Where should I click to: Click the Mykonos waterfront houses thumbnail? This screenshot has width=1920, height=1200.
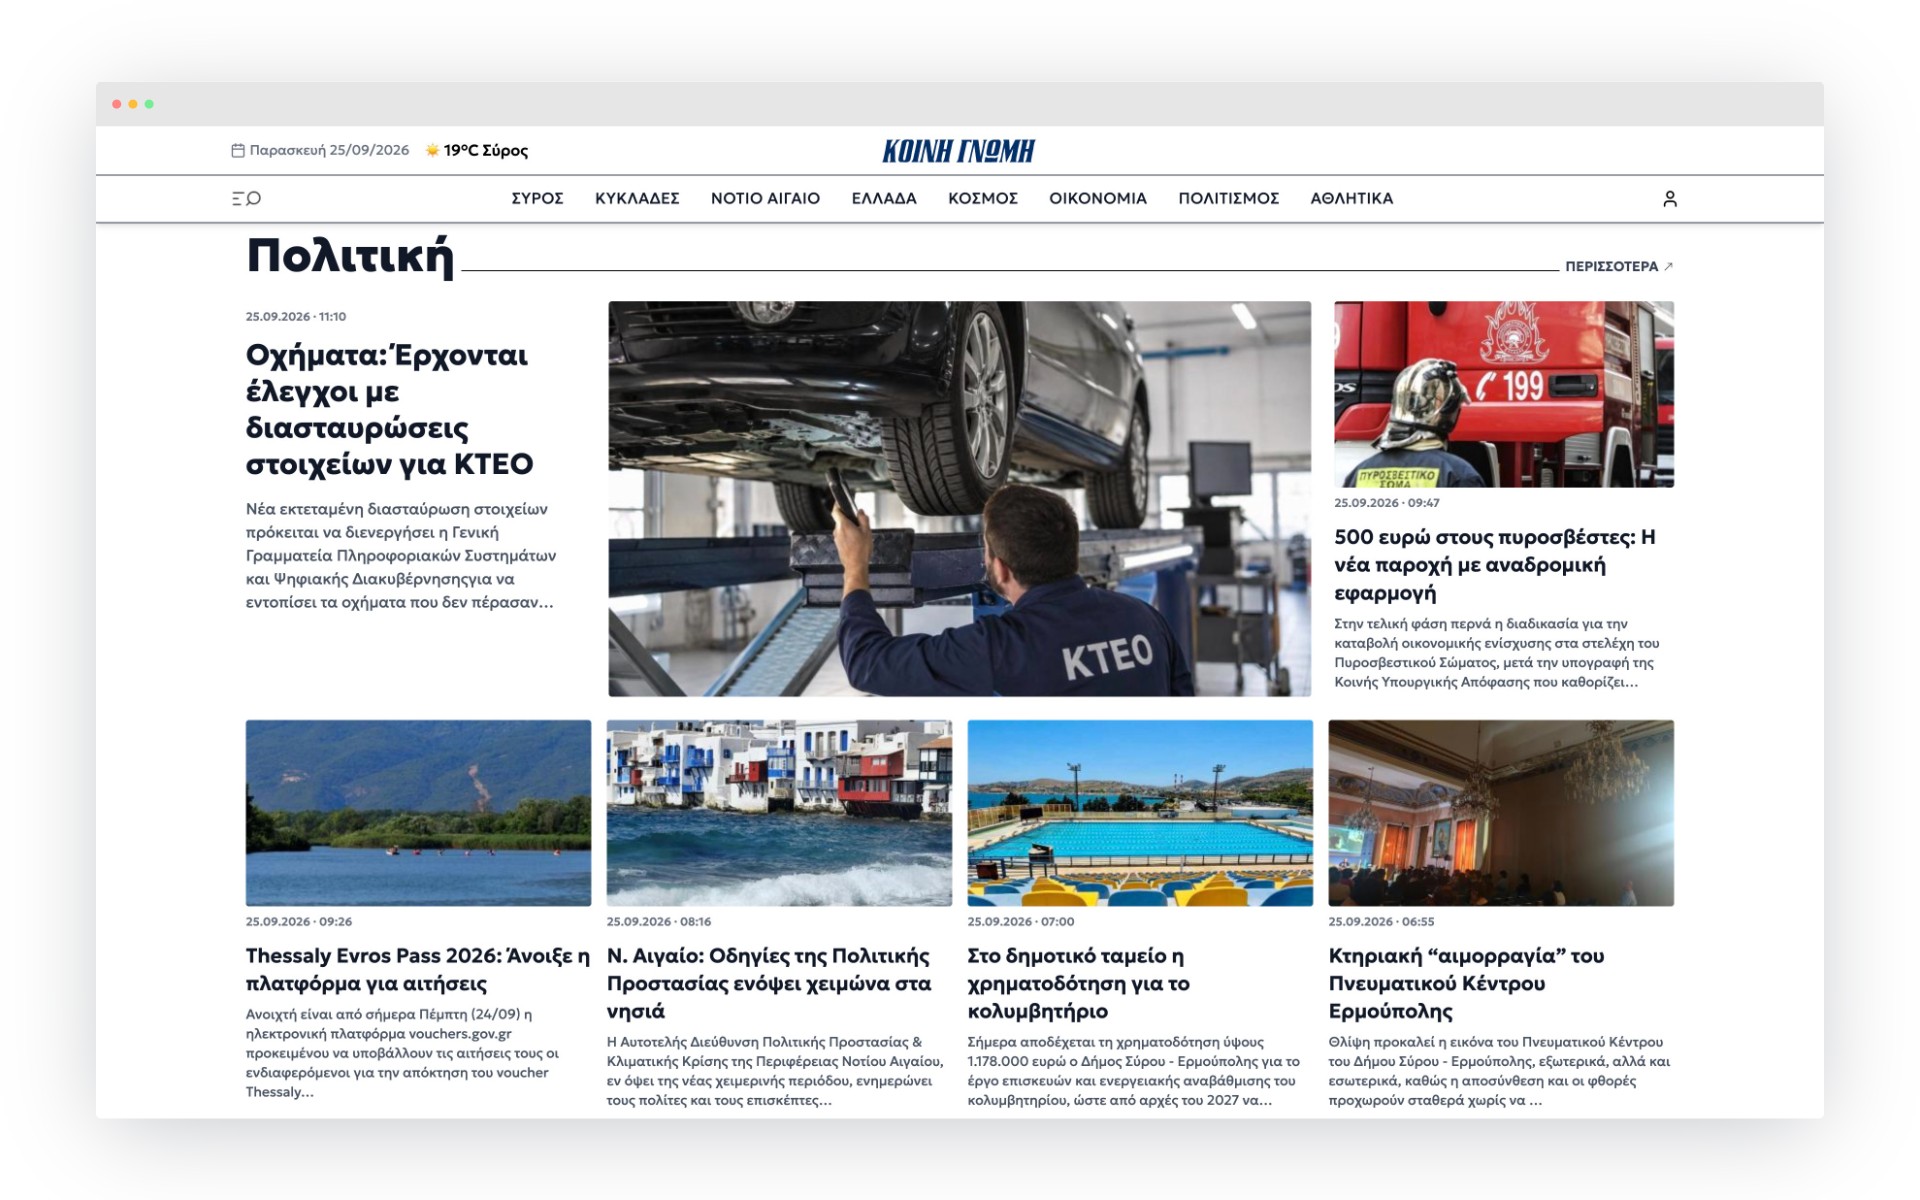coord(779,813)
